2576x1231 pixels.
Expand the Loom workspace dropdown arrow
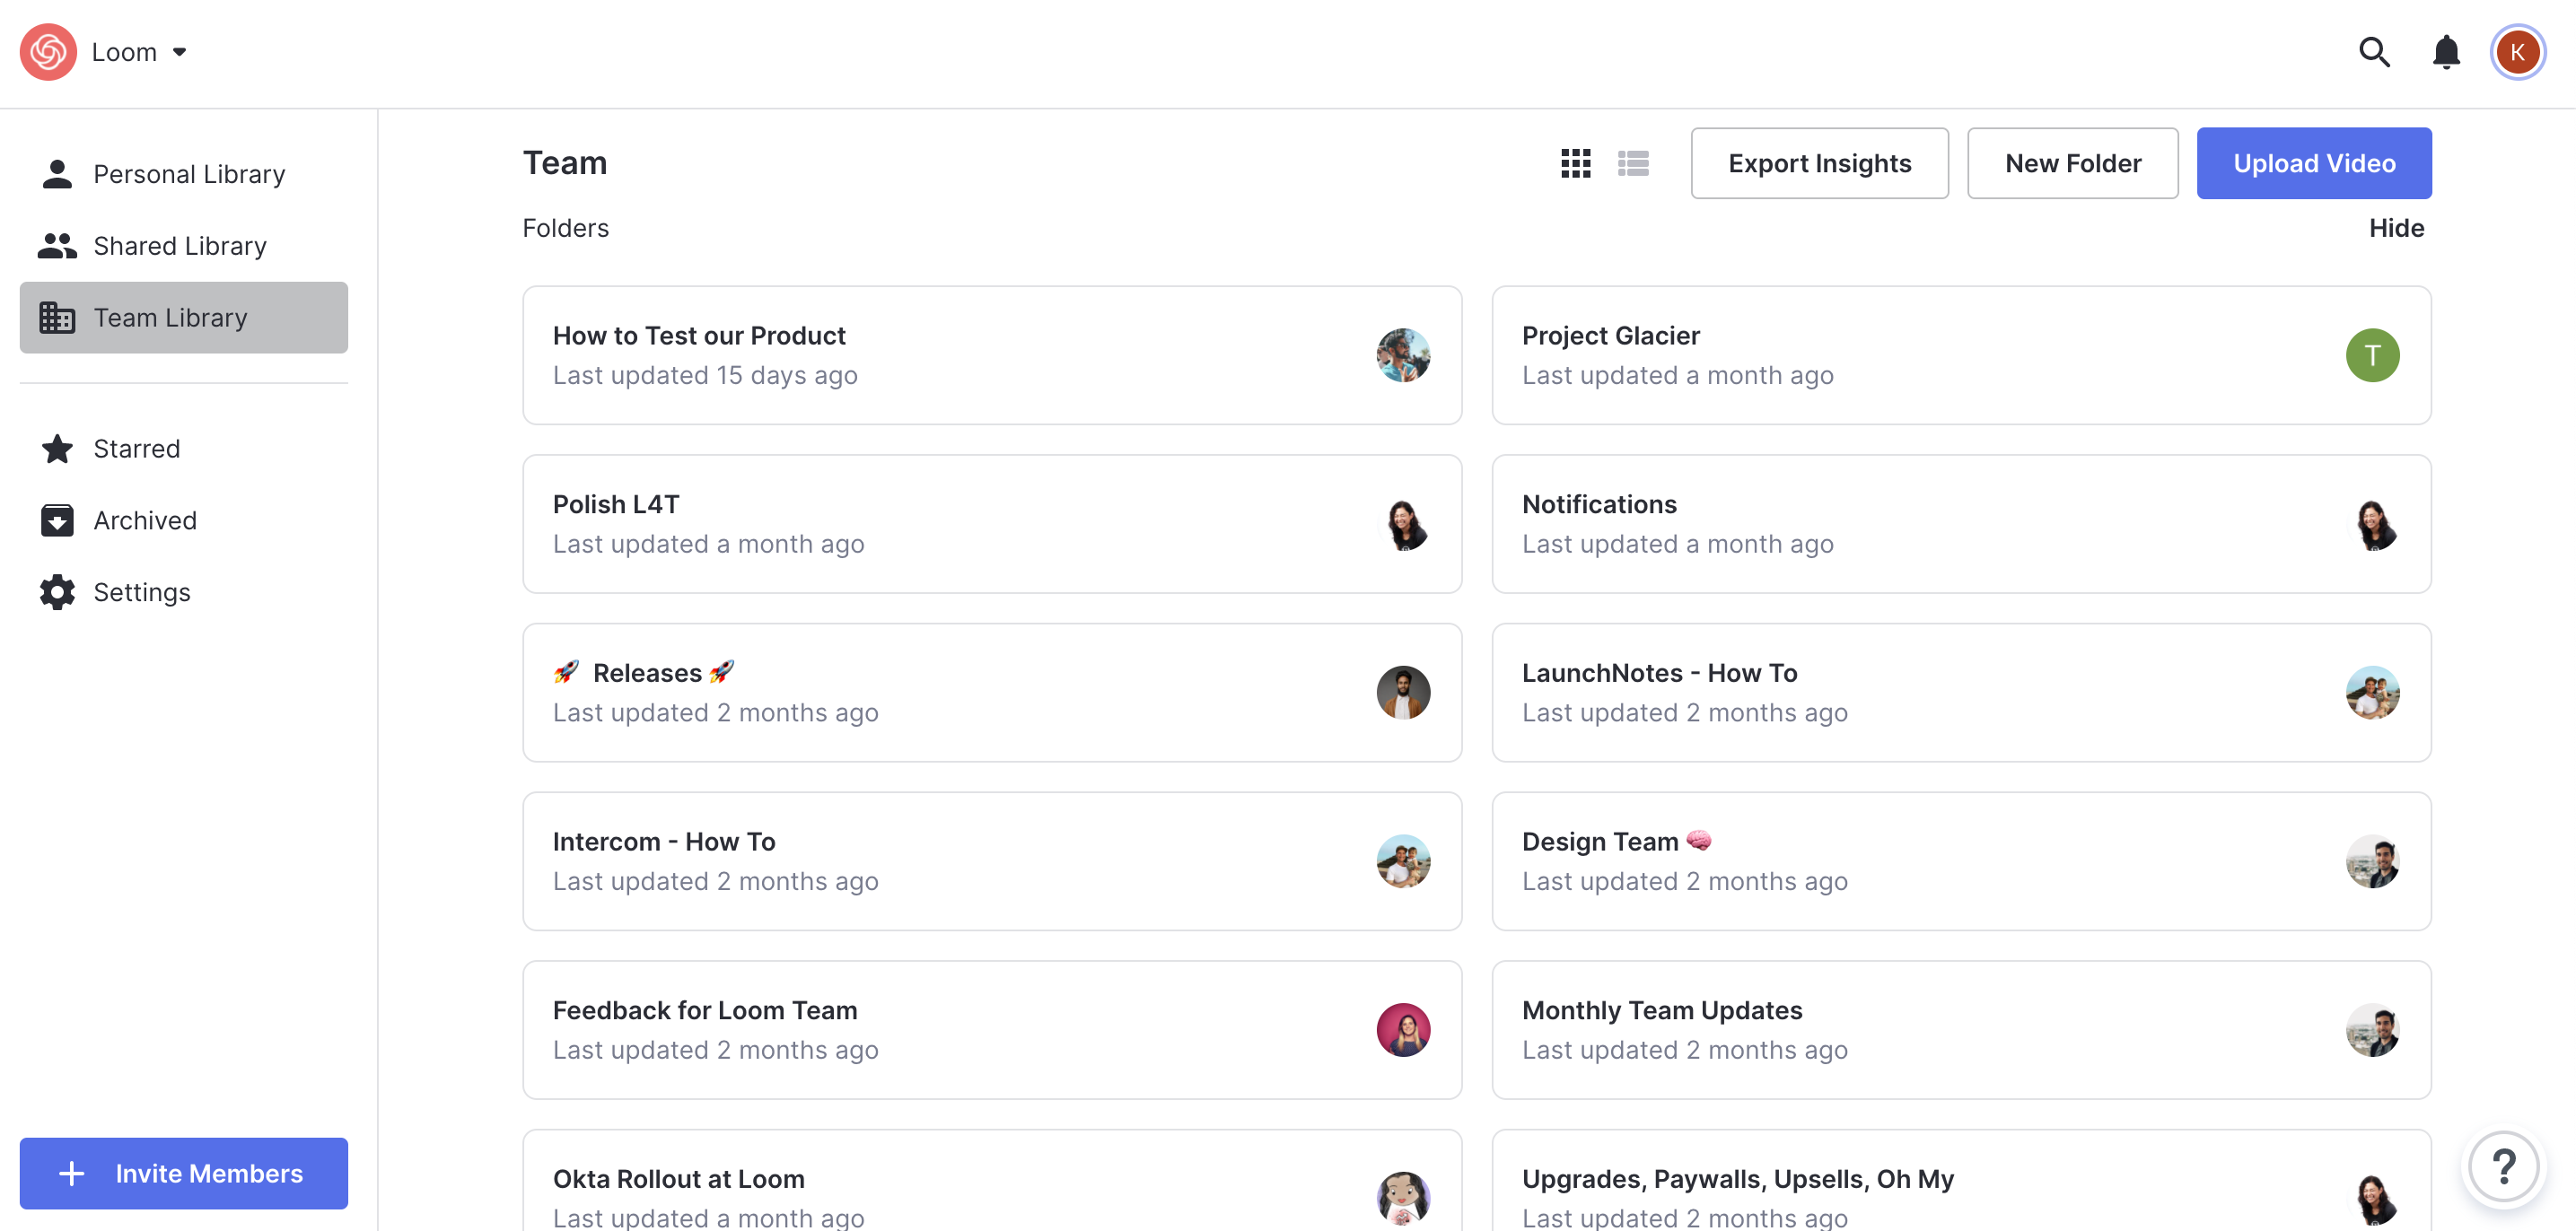point(180,52)
